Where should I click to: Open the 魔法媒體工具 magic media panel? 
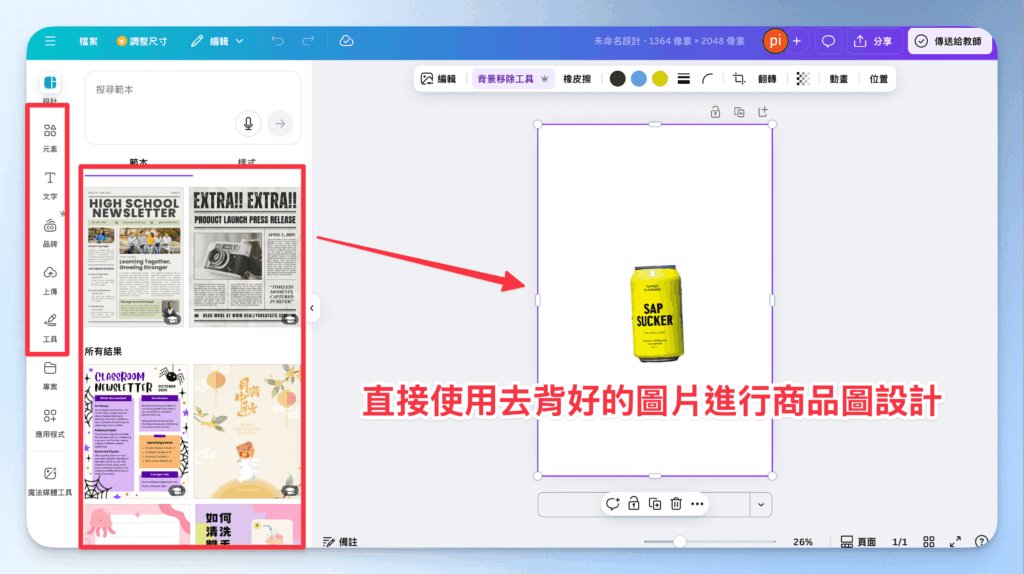coord(50,481)
